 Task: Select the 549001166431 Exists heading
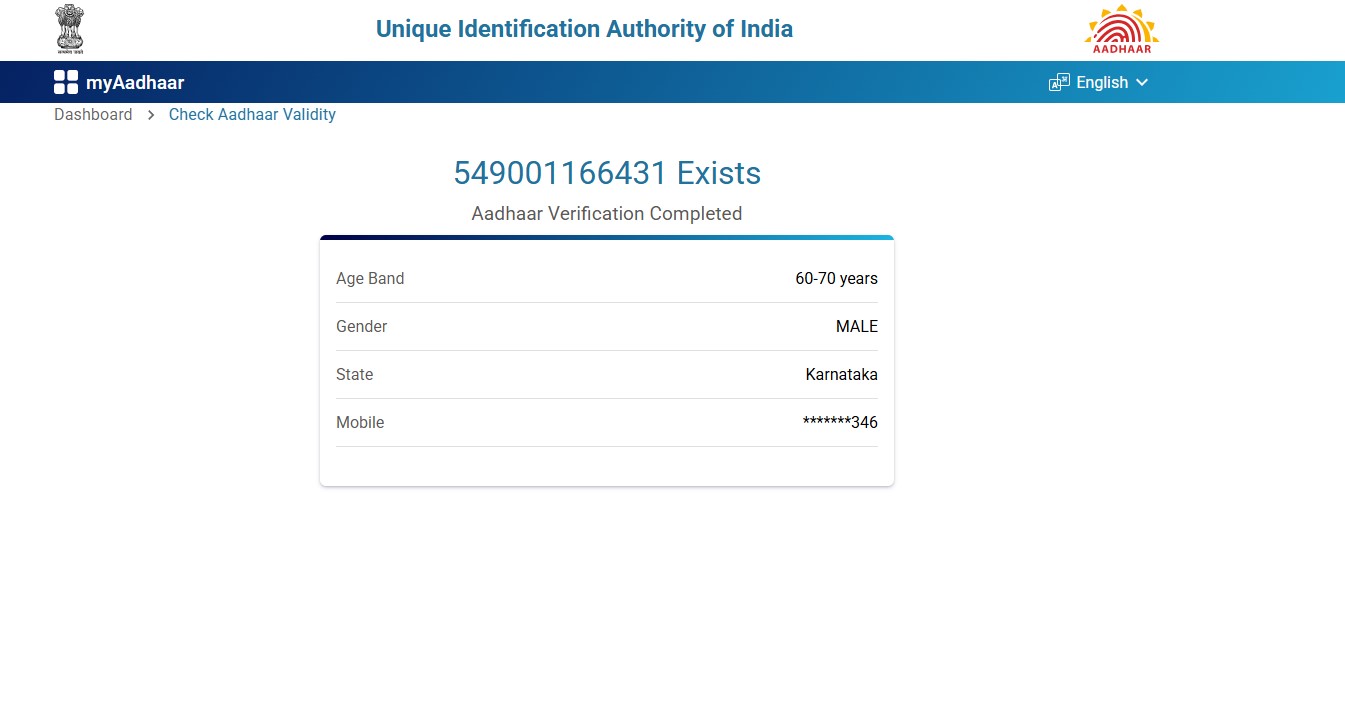pos(607,173)
